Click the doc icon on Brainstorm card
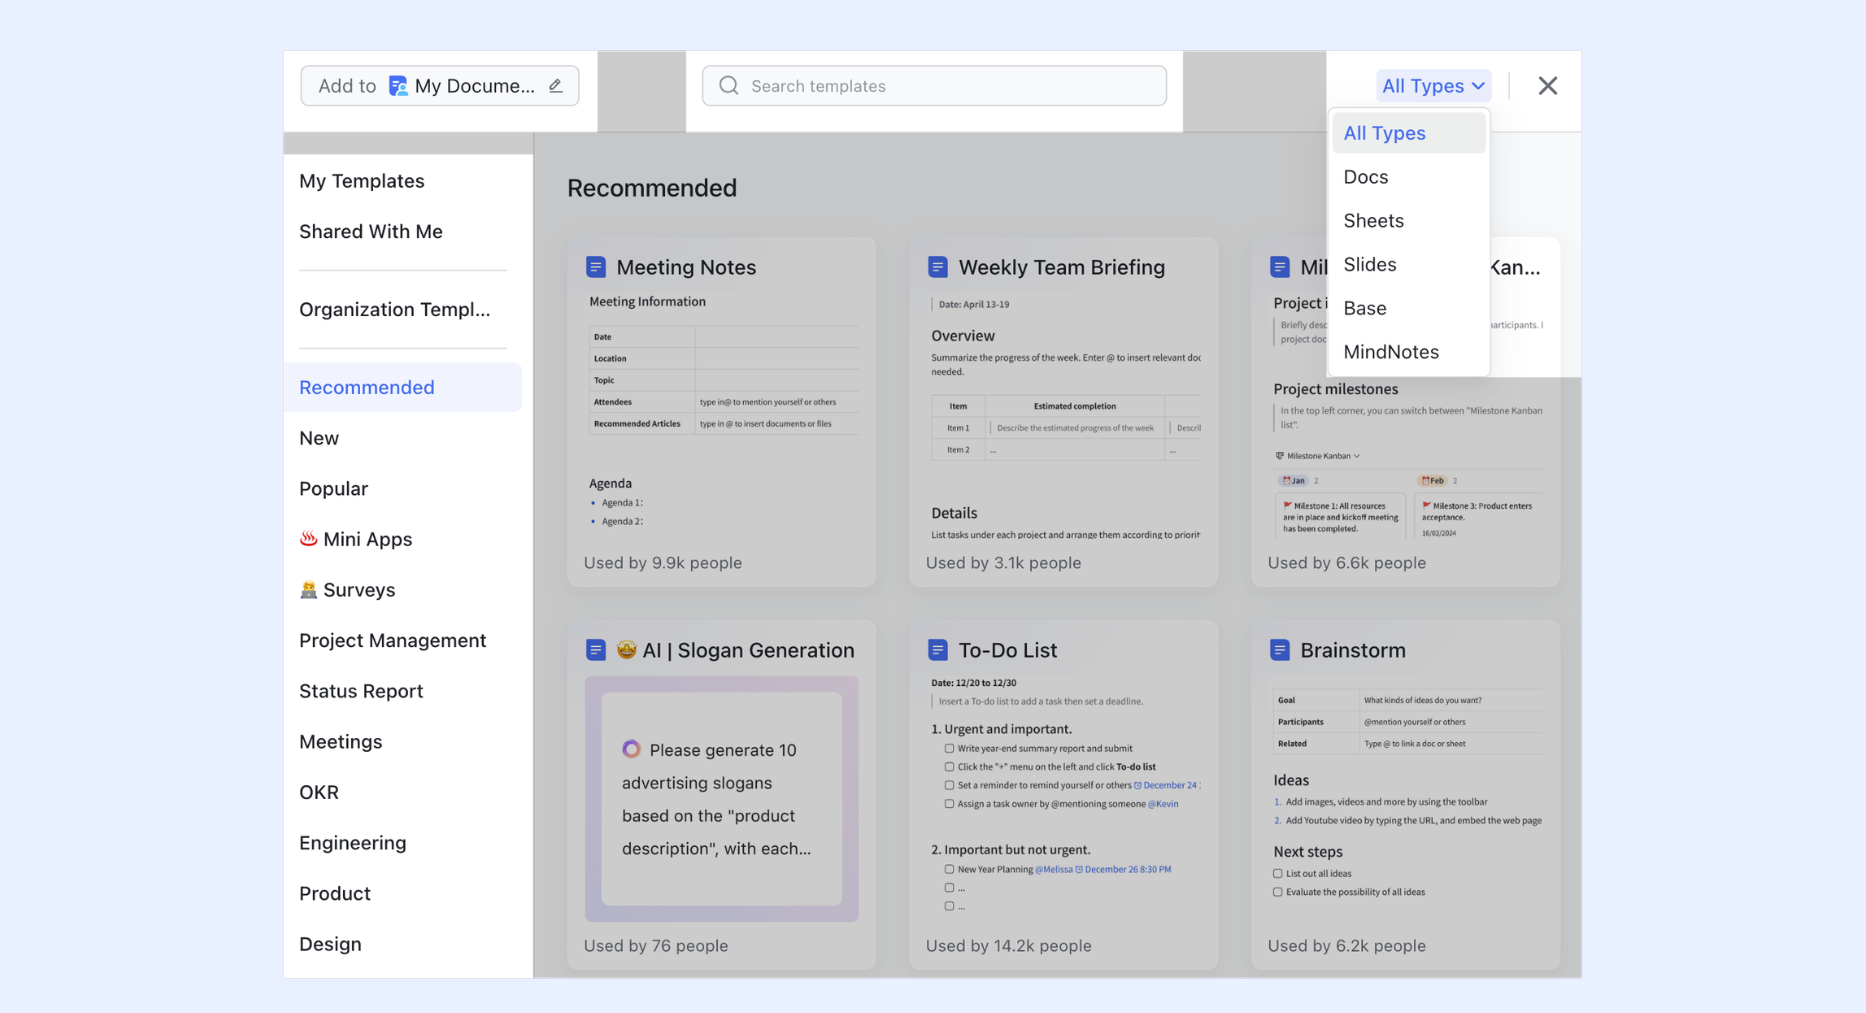Image resolution: width=1866 pixels, height=1013 pixels. [1280, 650]
